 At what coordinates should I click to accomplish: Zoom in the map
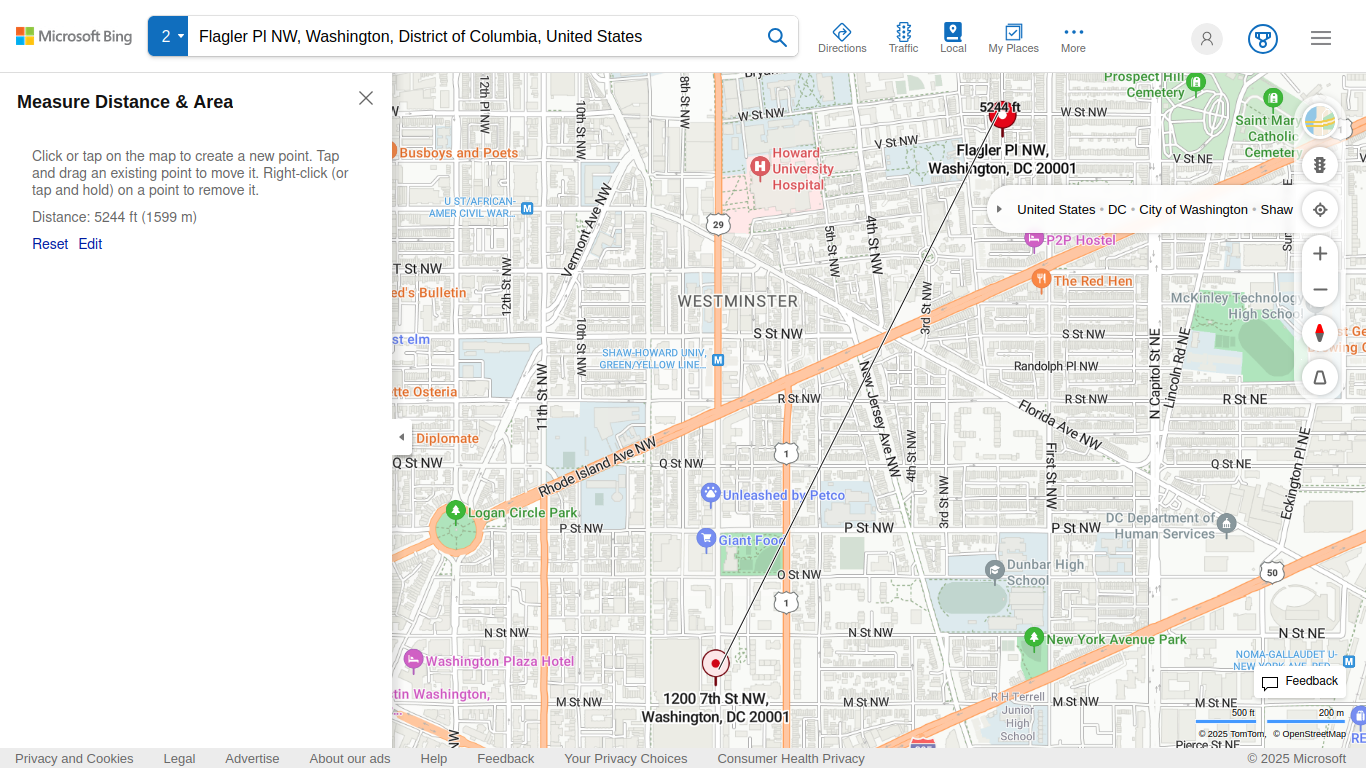pyautogui.click(x=1320, y=254)
